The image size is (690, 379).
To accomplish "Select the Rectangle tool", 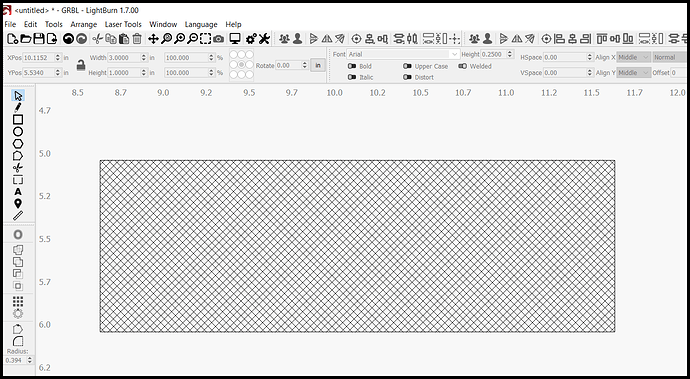I will (18, 120).
